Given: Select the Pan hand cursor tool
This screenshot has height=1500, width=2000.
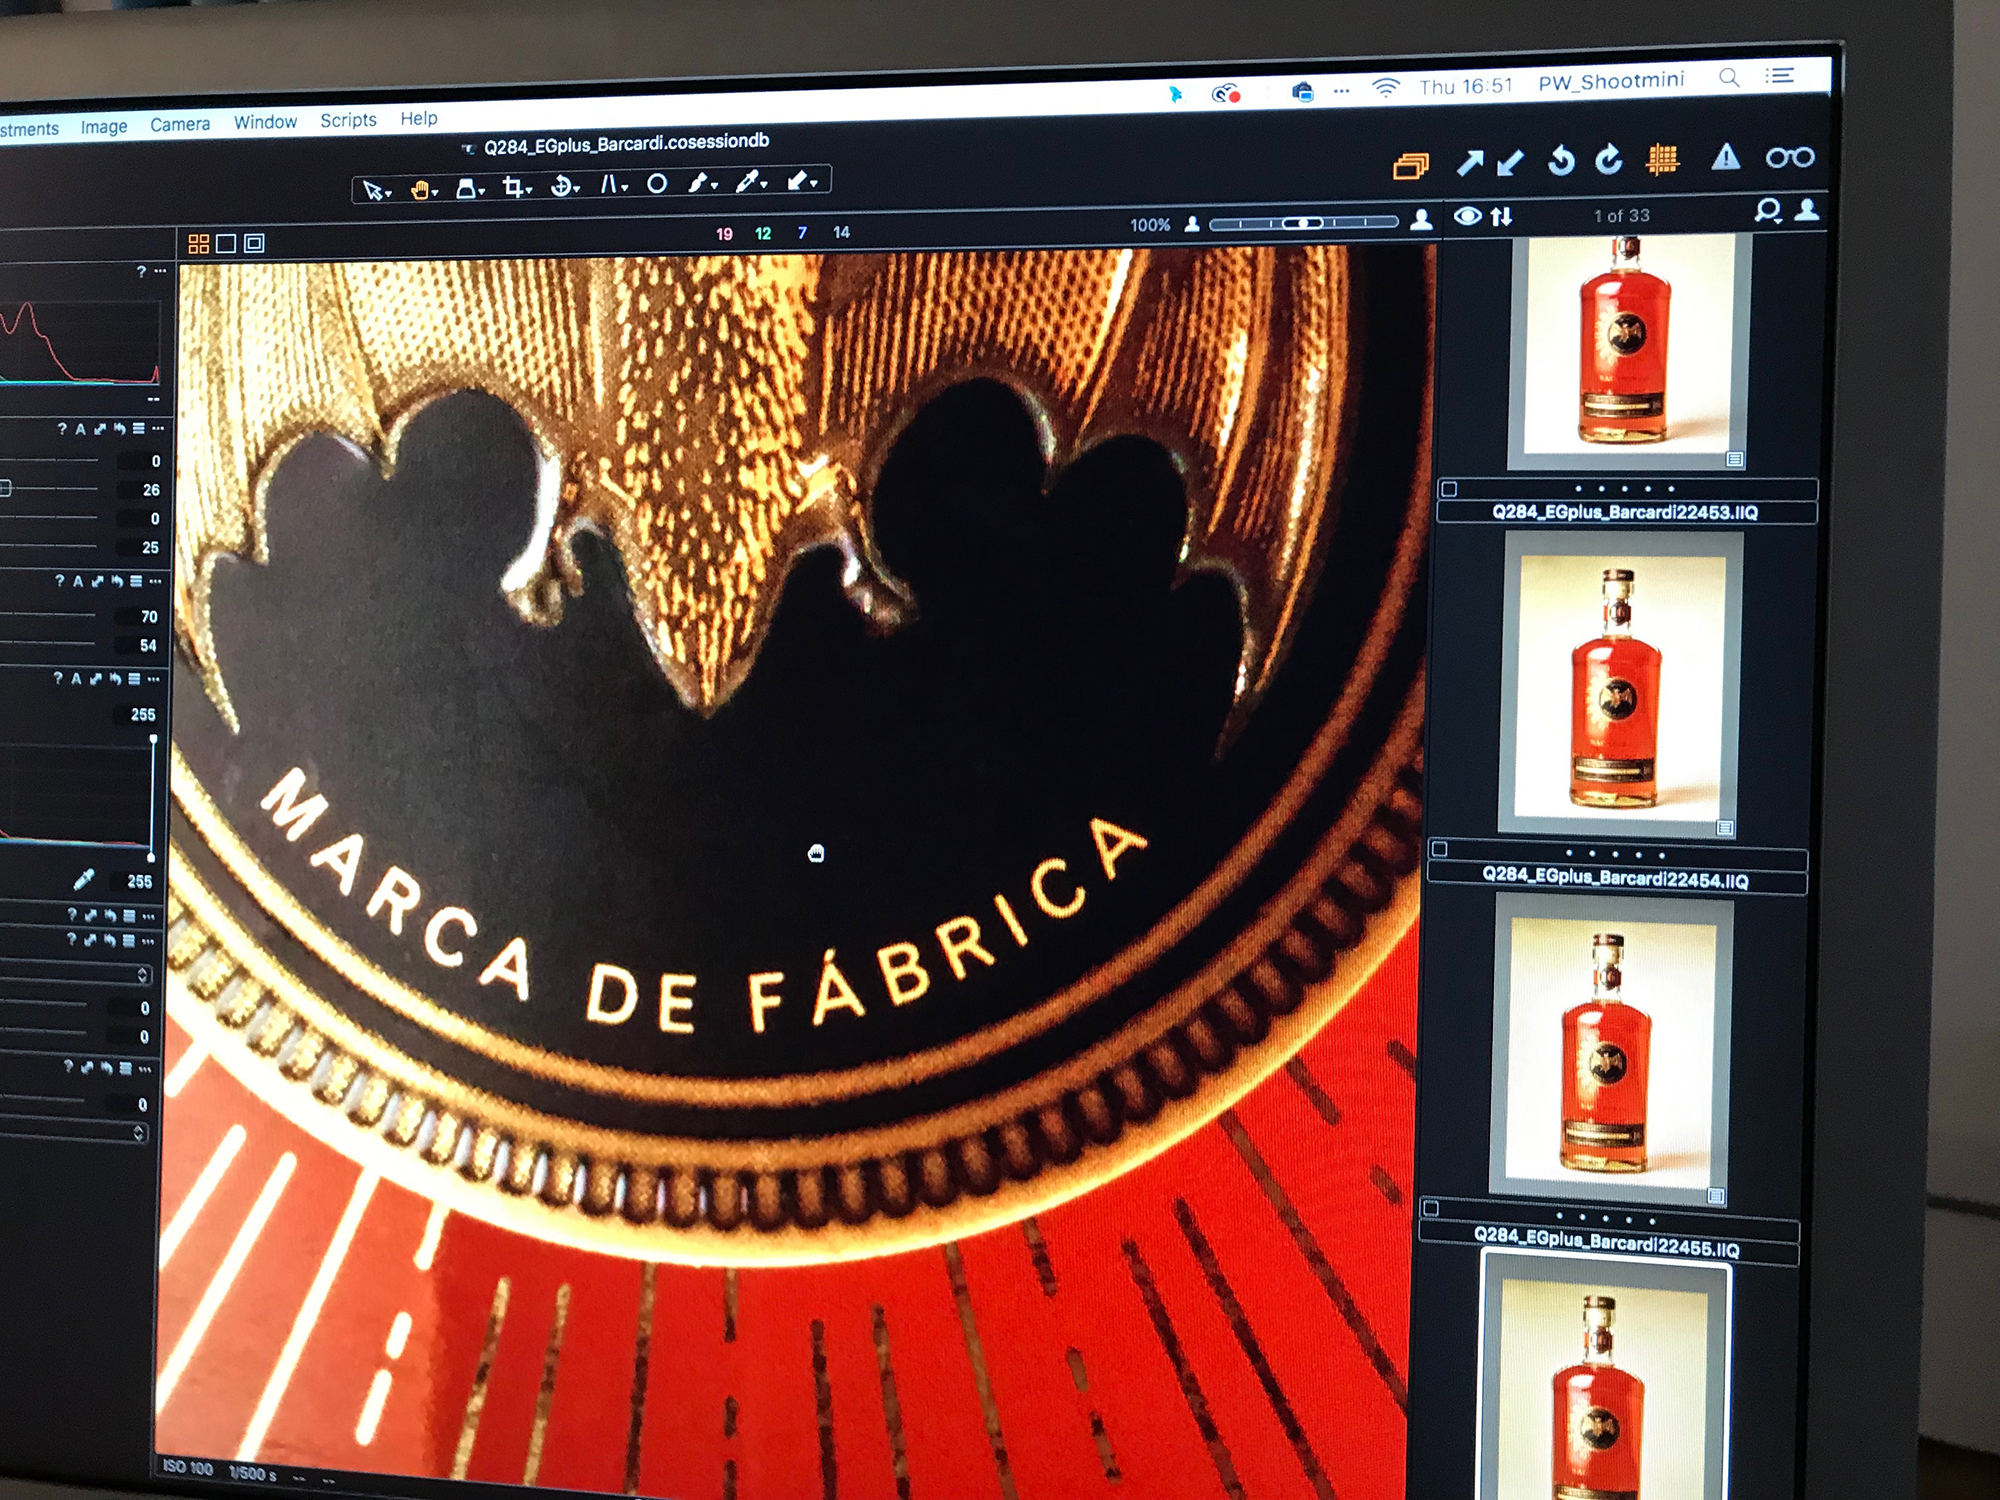Looking at the screenshot, I should (x=421, y=189).
